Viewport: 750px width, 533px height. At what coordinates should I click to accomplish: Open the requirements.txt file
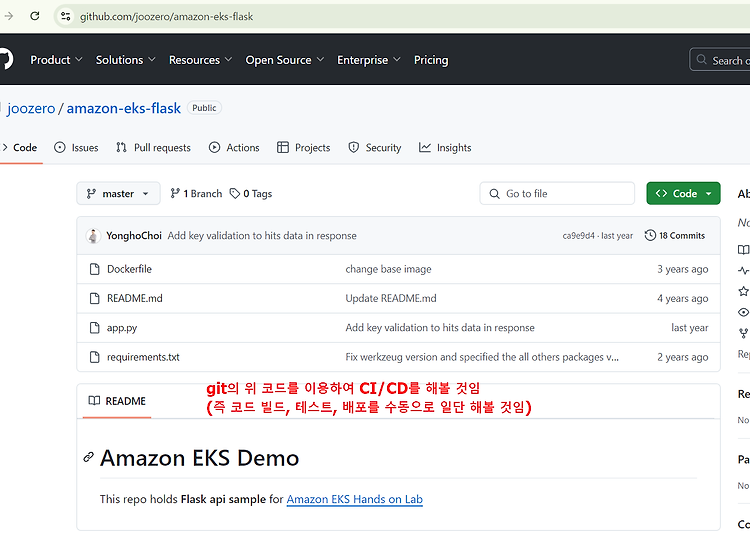[x=143, y=357]
